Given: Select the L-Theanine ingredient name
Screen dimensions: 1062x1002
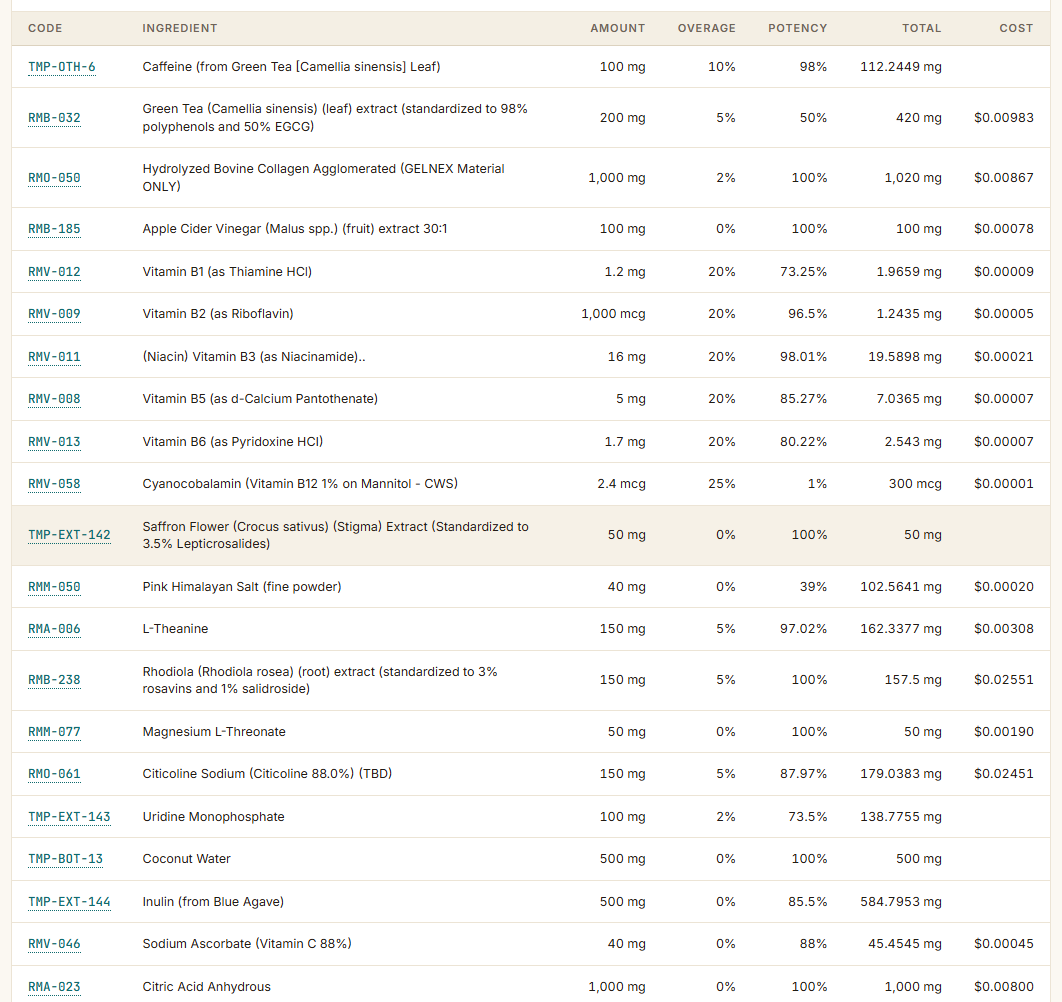Looking at the screenshot, I should pyautogui.click(x=175, y=629).
